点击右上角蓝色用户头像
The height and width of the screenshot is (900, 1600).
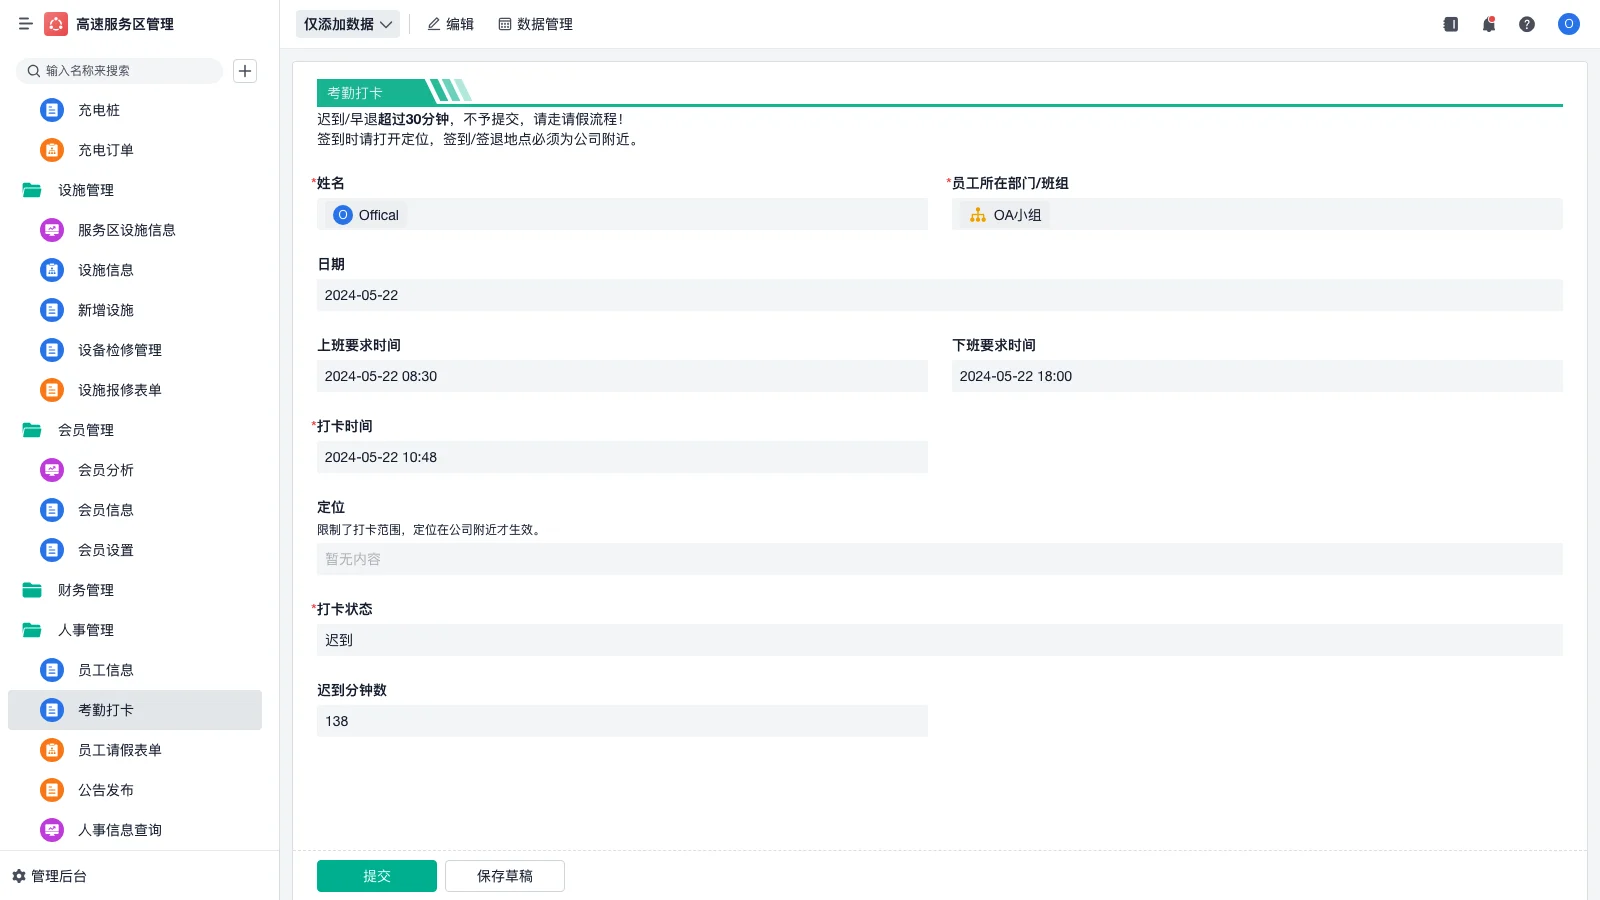1568,24
